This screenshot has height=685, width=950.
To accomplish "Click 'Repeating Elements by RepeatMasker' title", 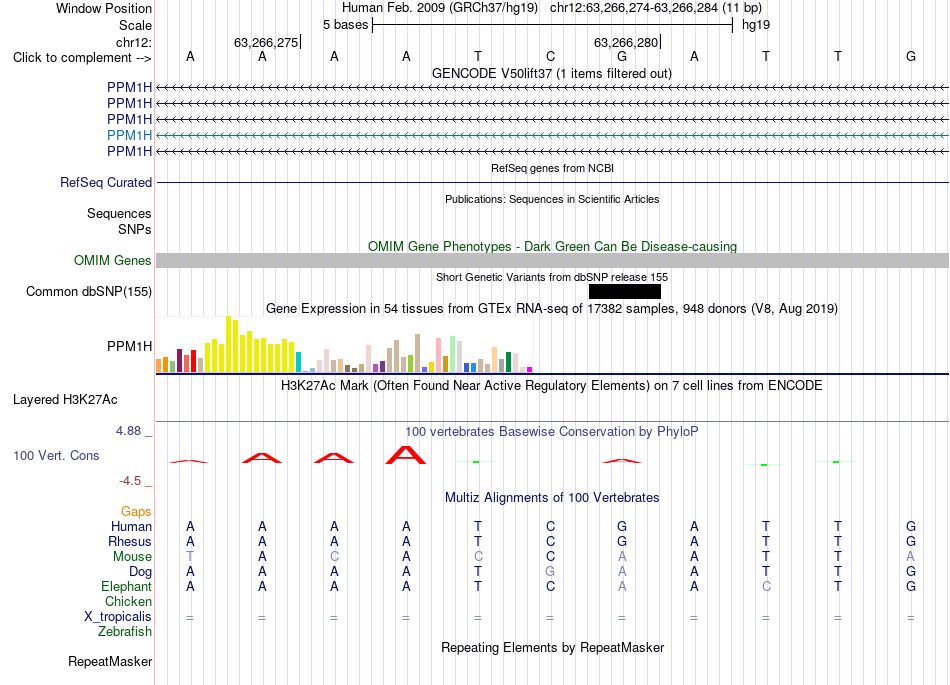I will (x=552, y=648).
